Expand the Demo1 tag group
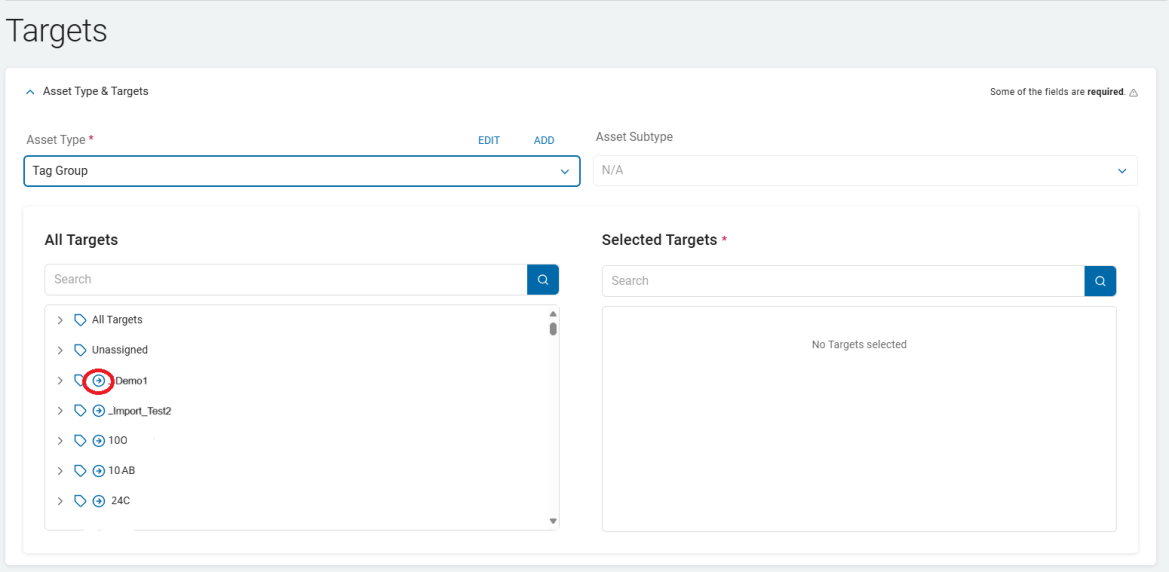The width and height of the screenshot is (1169, 572). [60, 381]
